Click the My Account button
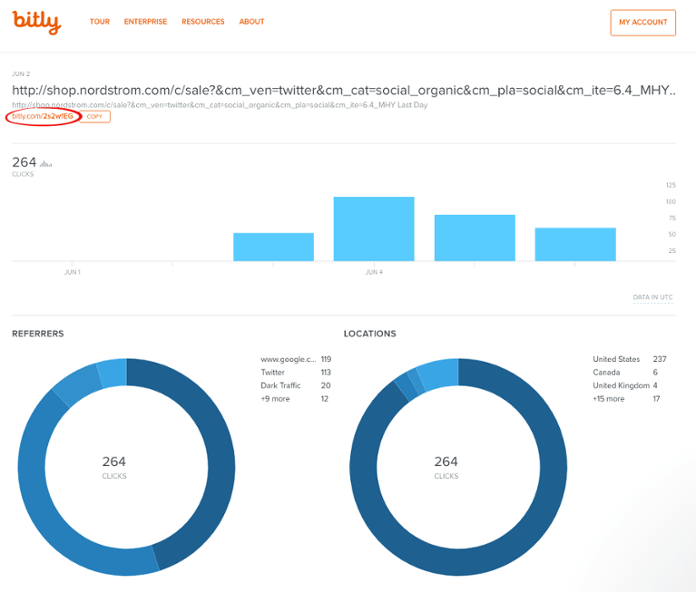696x592 pixels. tap(643, 23)
